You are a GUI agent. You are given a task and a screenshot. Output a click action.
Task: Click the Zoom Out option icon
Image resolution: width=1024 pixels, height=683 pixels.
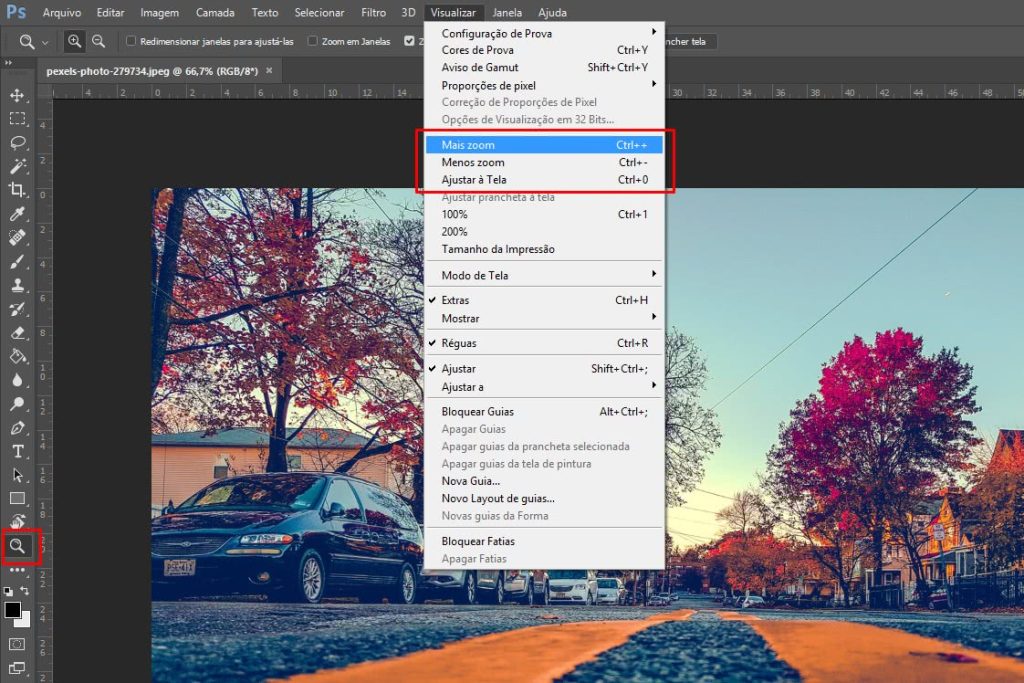click(98, 41)
